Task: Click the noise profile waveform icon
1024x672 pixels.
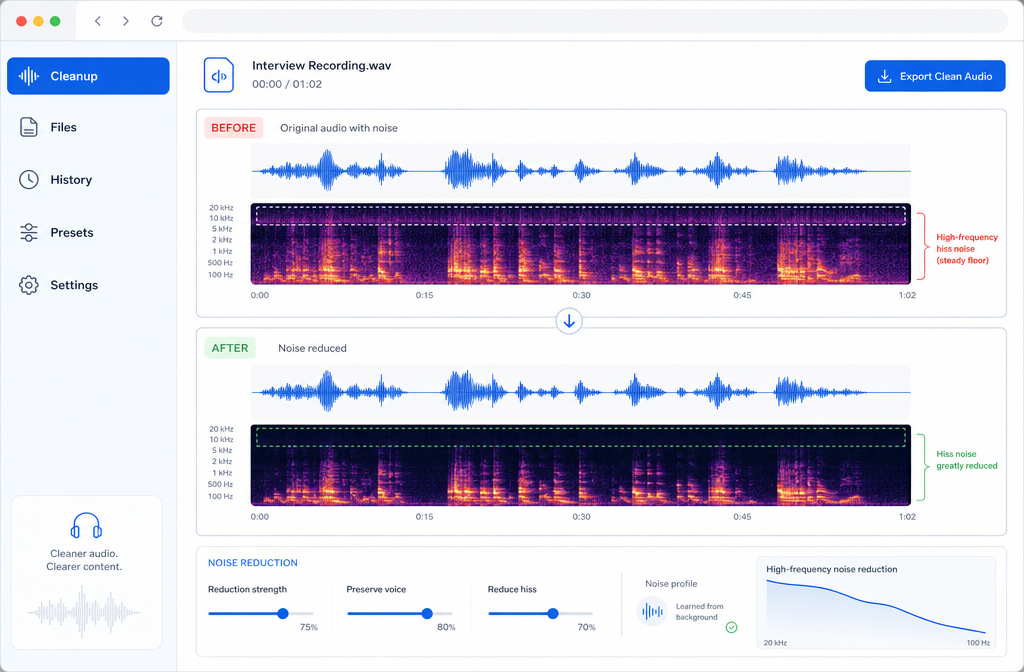Action: click(x=652, y=611)
